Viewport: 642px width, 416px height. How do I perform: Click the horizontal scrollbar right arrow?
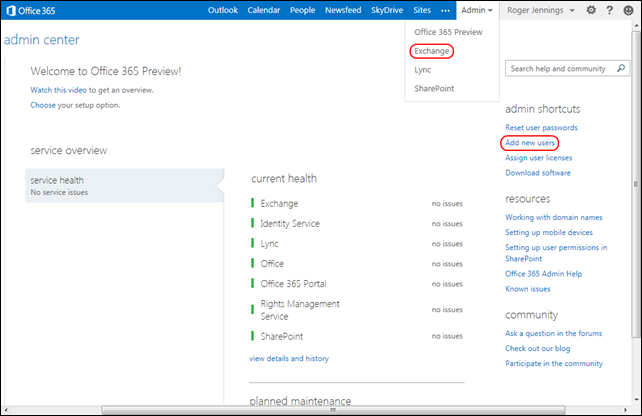click(x=625, y=410)
